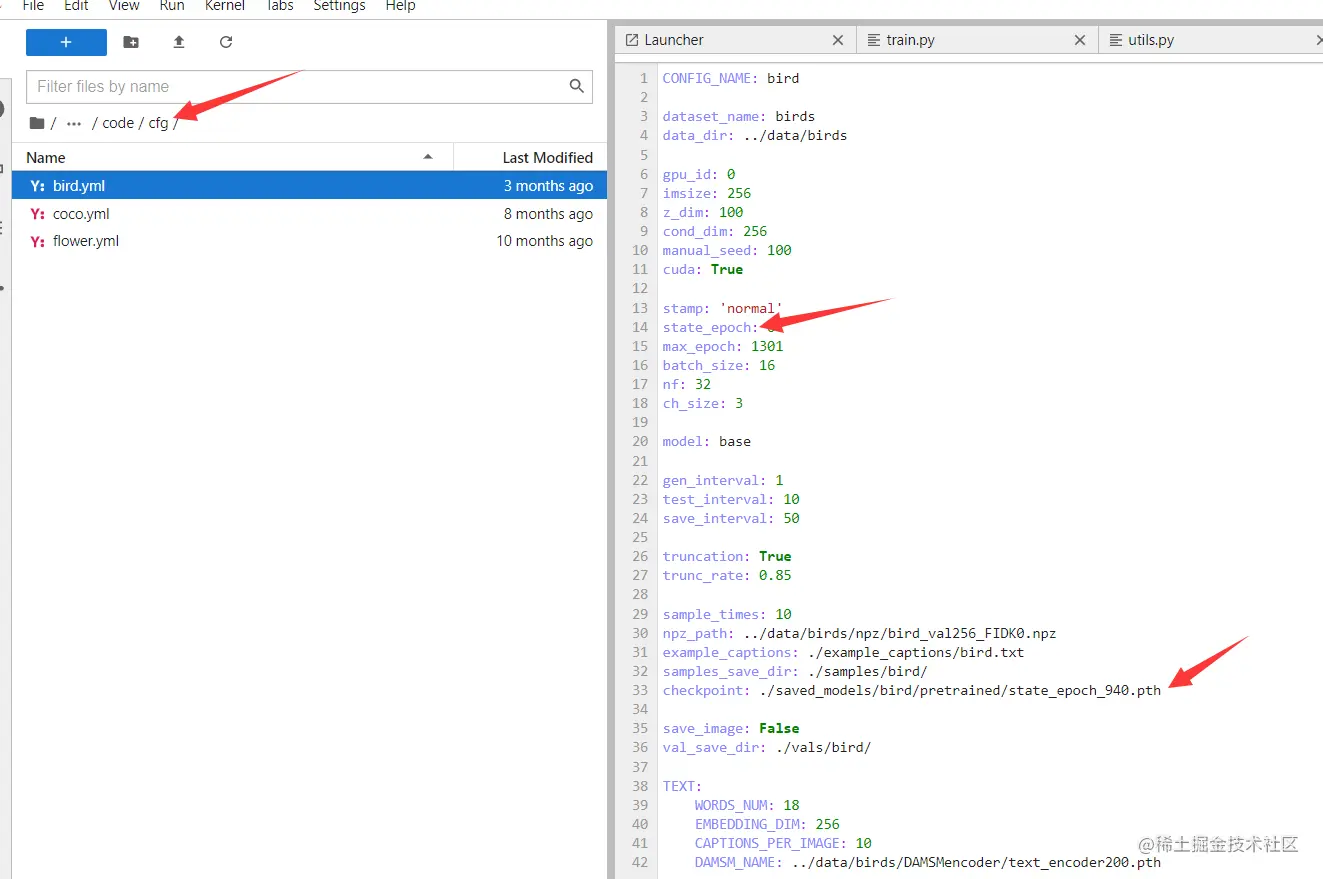Switch to the Launcher tab

735,40
